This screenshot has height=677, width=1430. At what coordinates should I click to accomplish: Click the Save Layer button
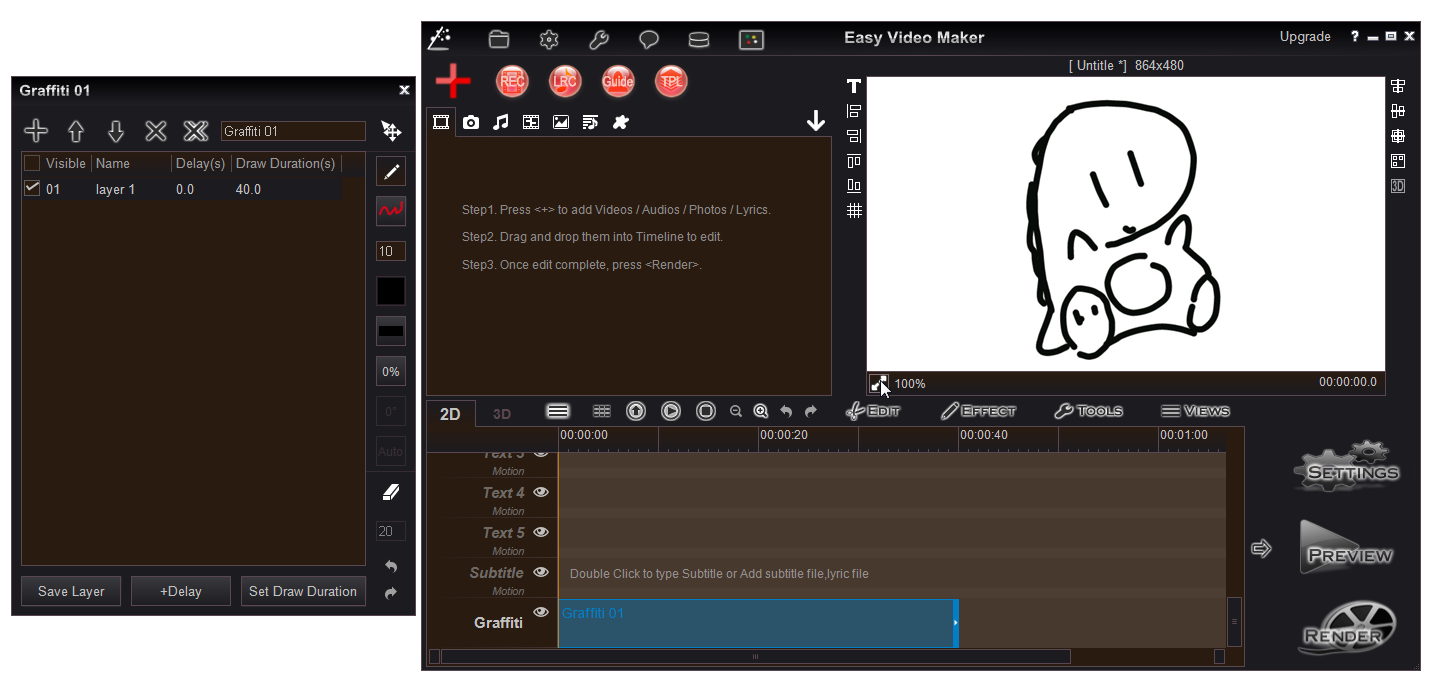pos(71,591)
